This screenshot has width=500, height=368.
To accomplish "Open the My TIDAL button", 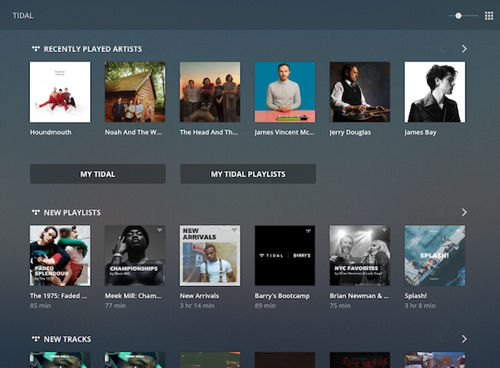I will (x=98, y=174).
